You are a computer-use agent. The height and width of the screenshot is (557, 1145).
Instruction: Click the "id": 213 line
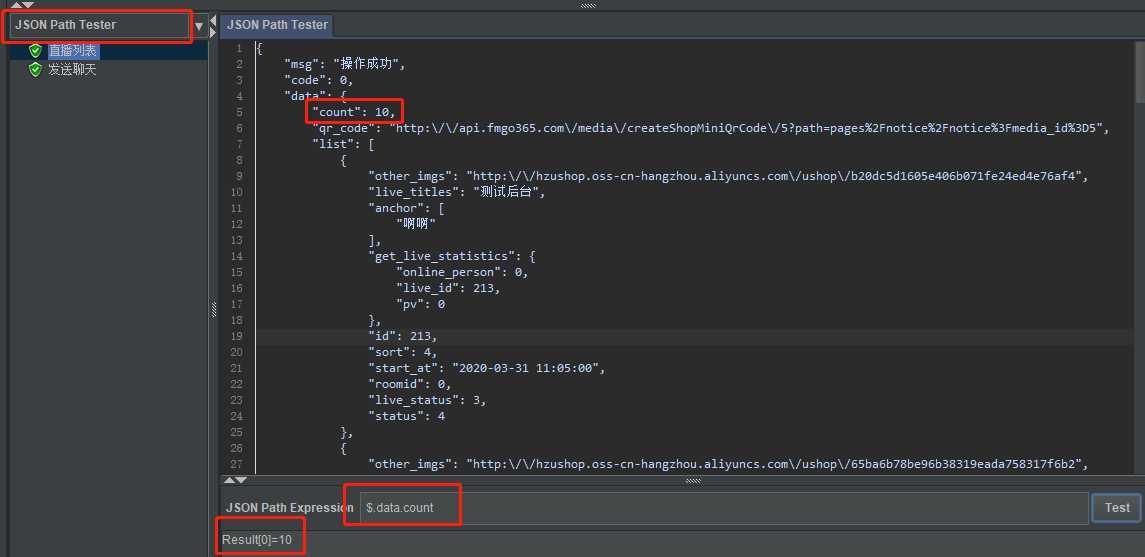coord(402,336)
